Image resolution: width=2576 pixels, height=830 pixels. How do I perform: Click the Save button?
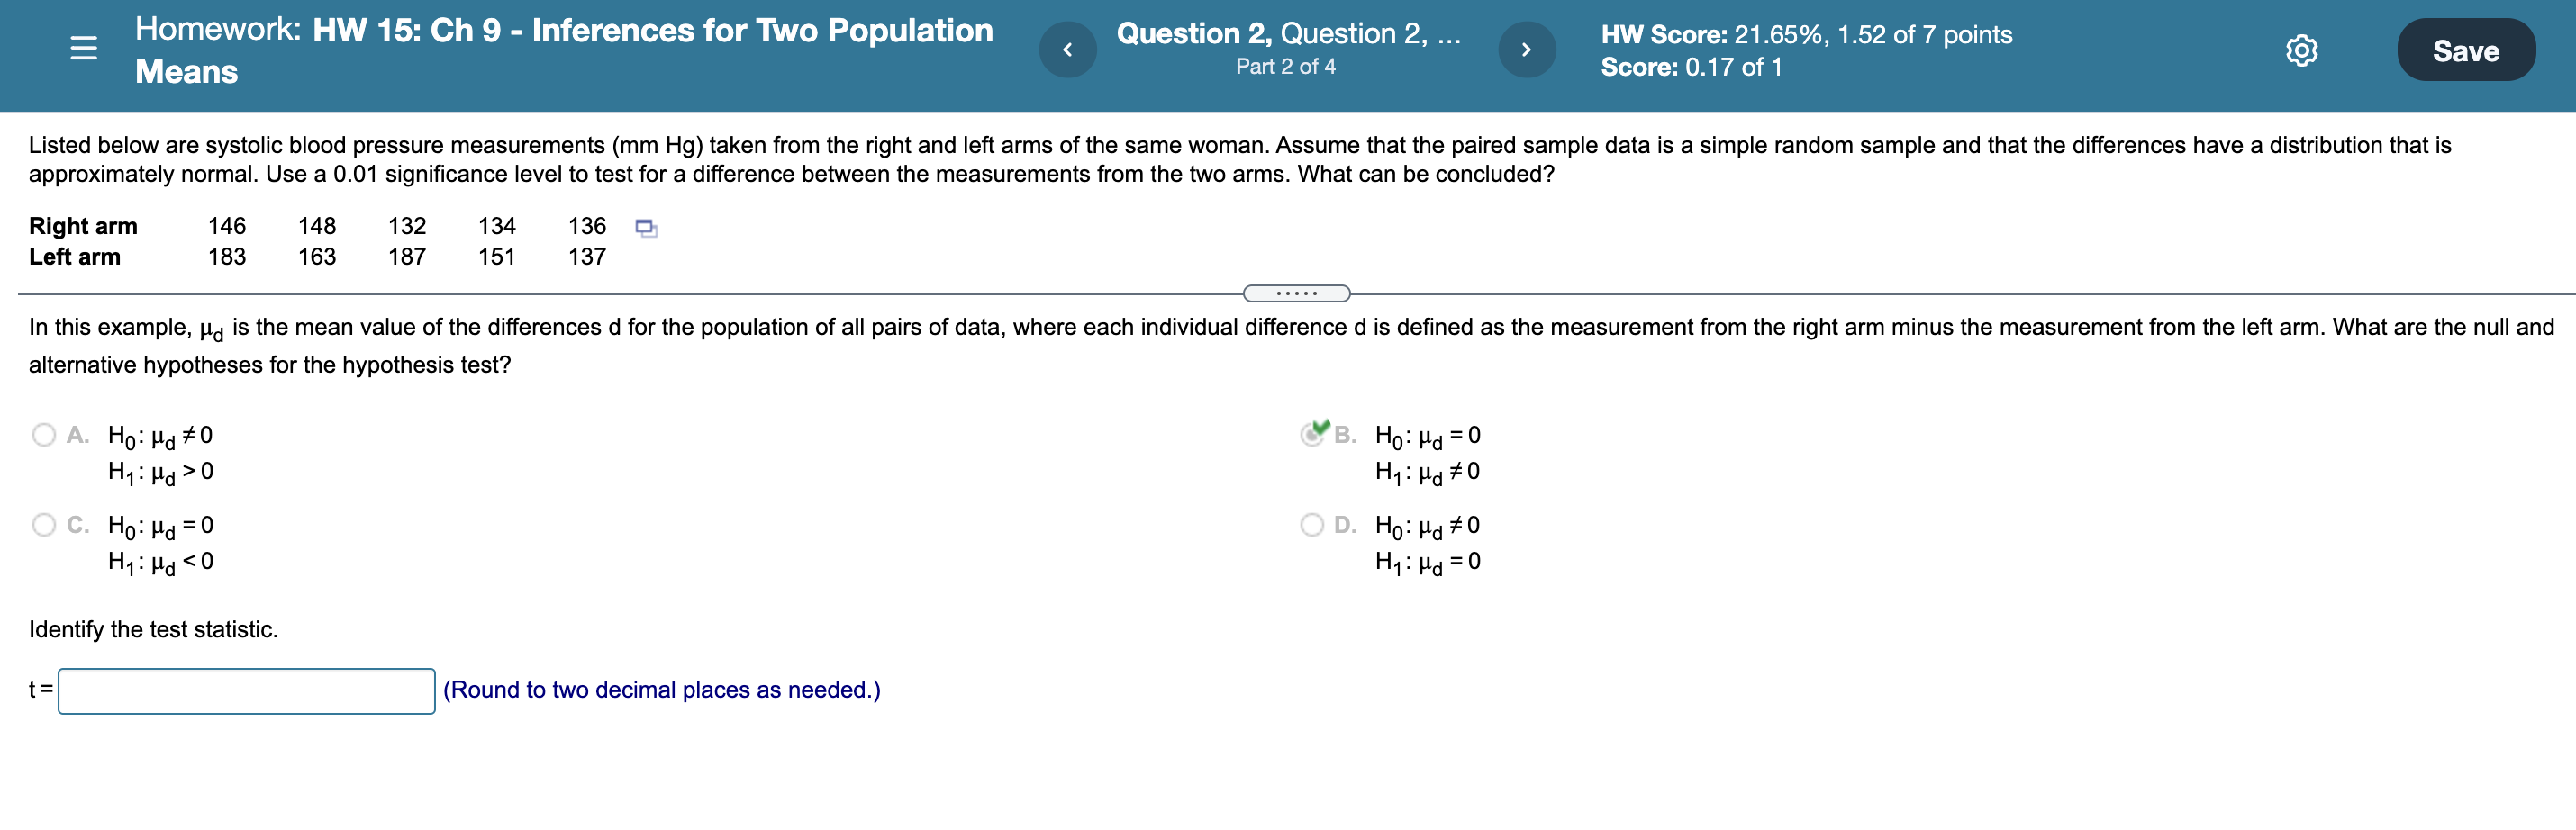click(x=2466, y=49)
